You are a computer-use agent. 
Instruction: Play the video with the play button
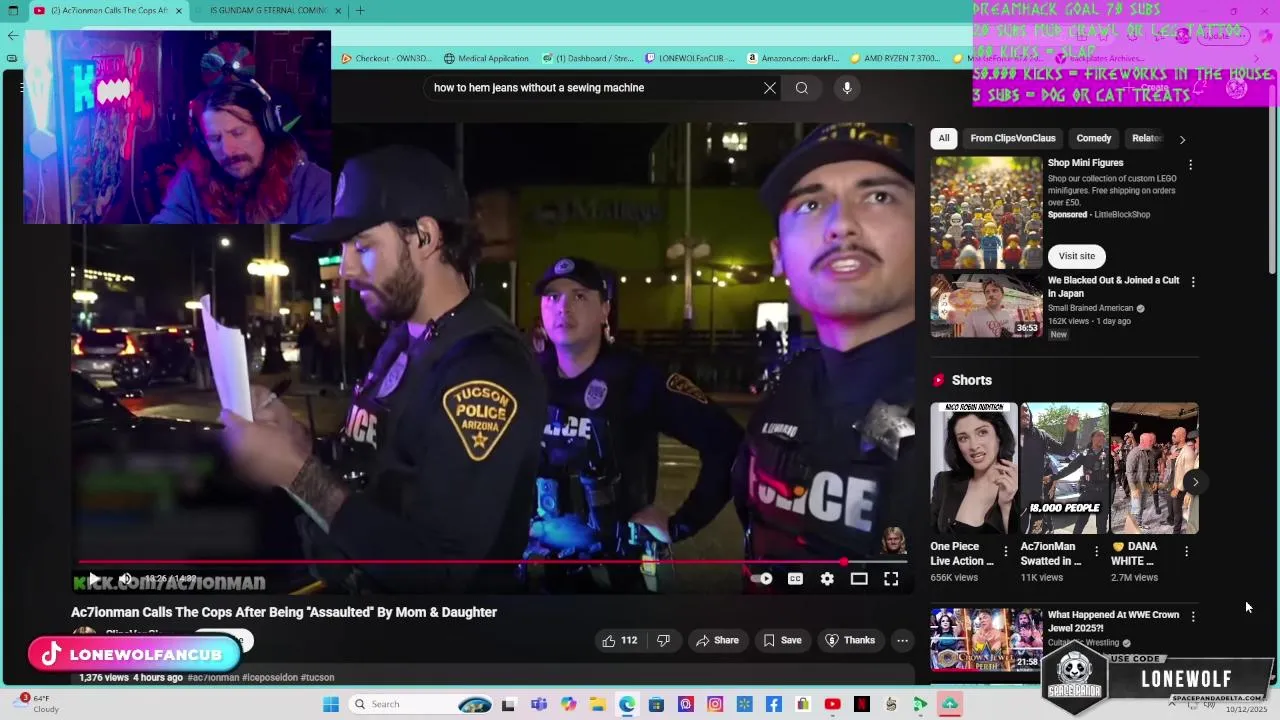click(x=93, y=579)
